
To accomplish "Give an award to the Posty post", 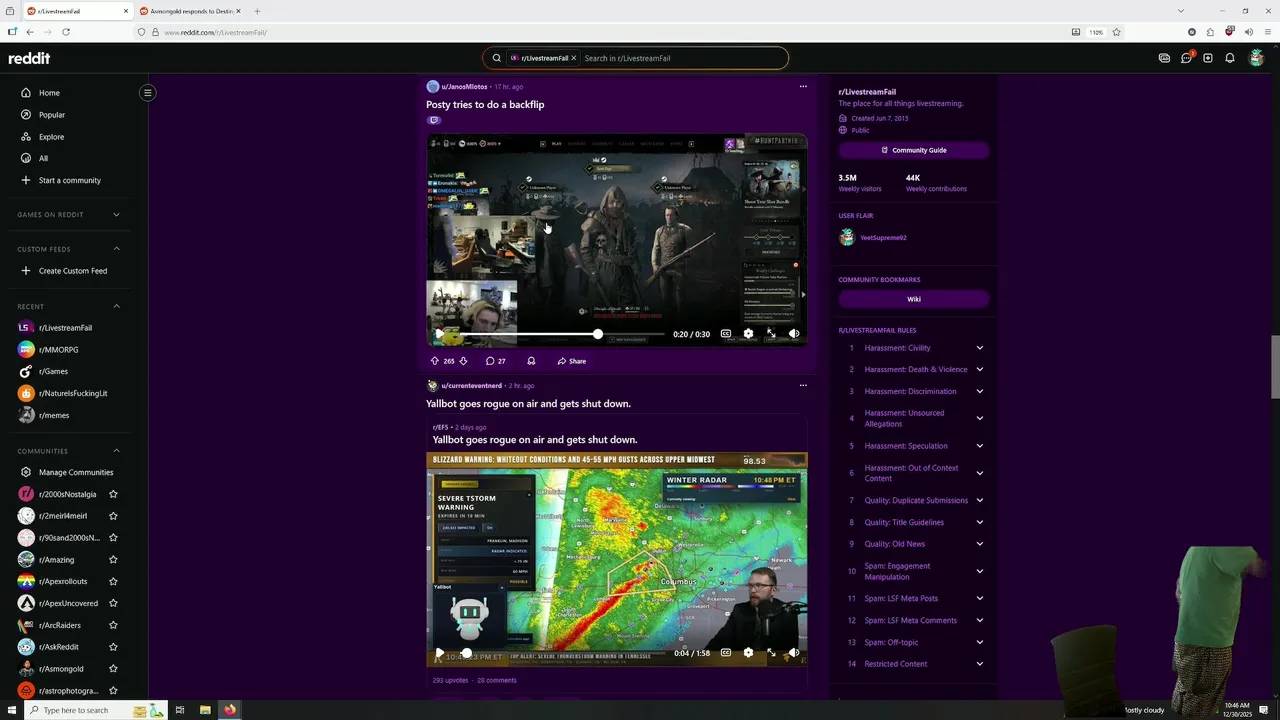I will (x=531, y=361).
